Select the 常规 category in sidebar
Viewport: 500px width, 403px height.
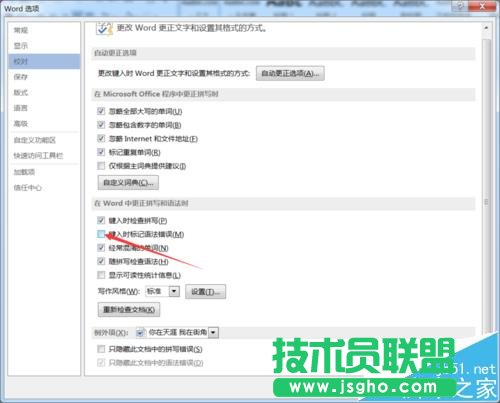tap(44, 30)
